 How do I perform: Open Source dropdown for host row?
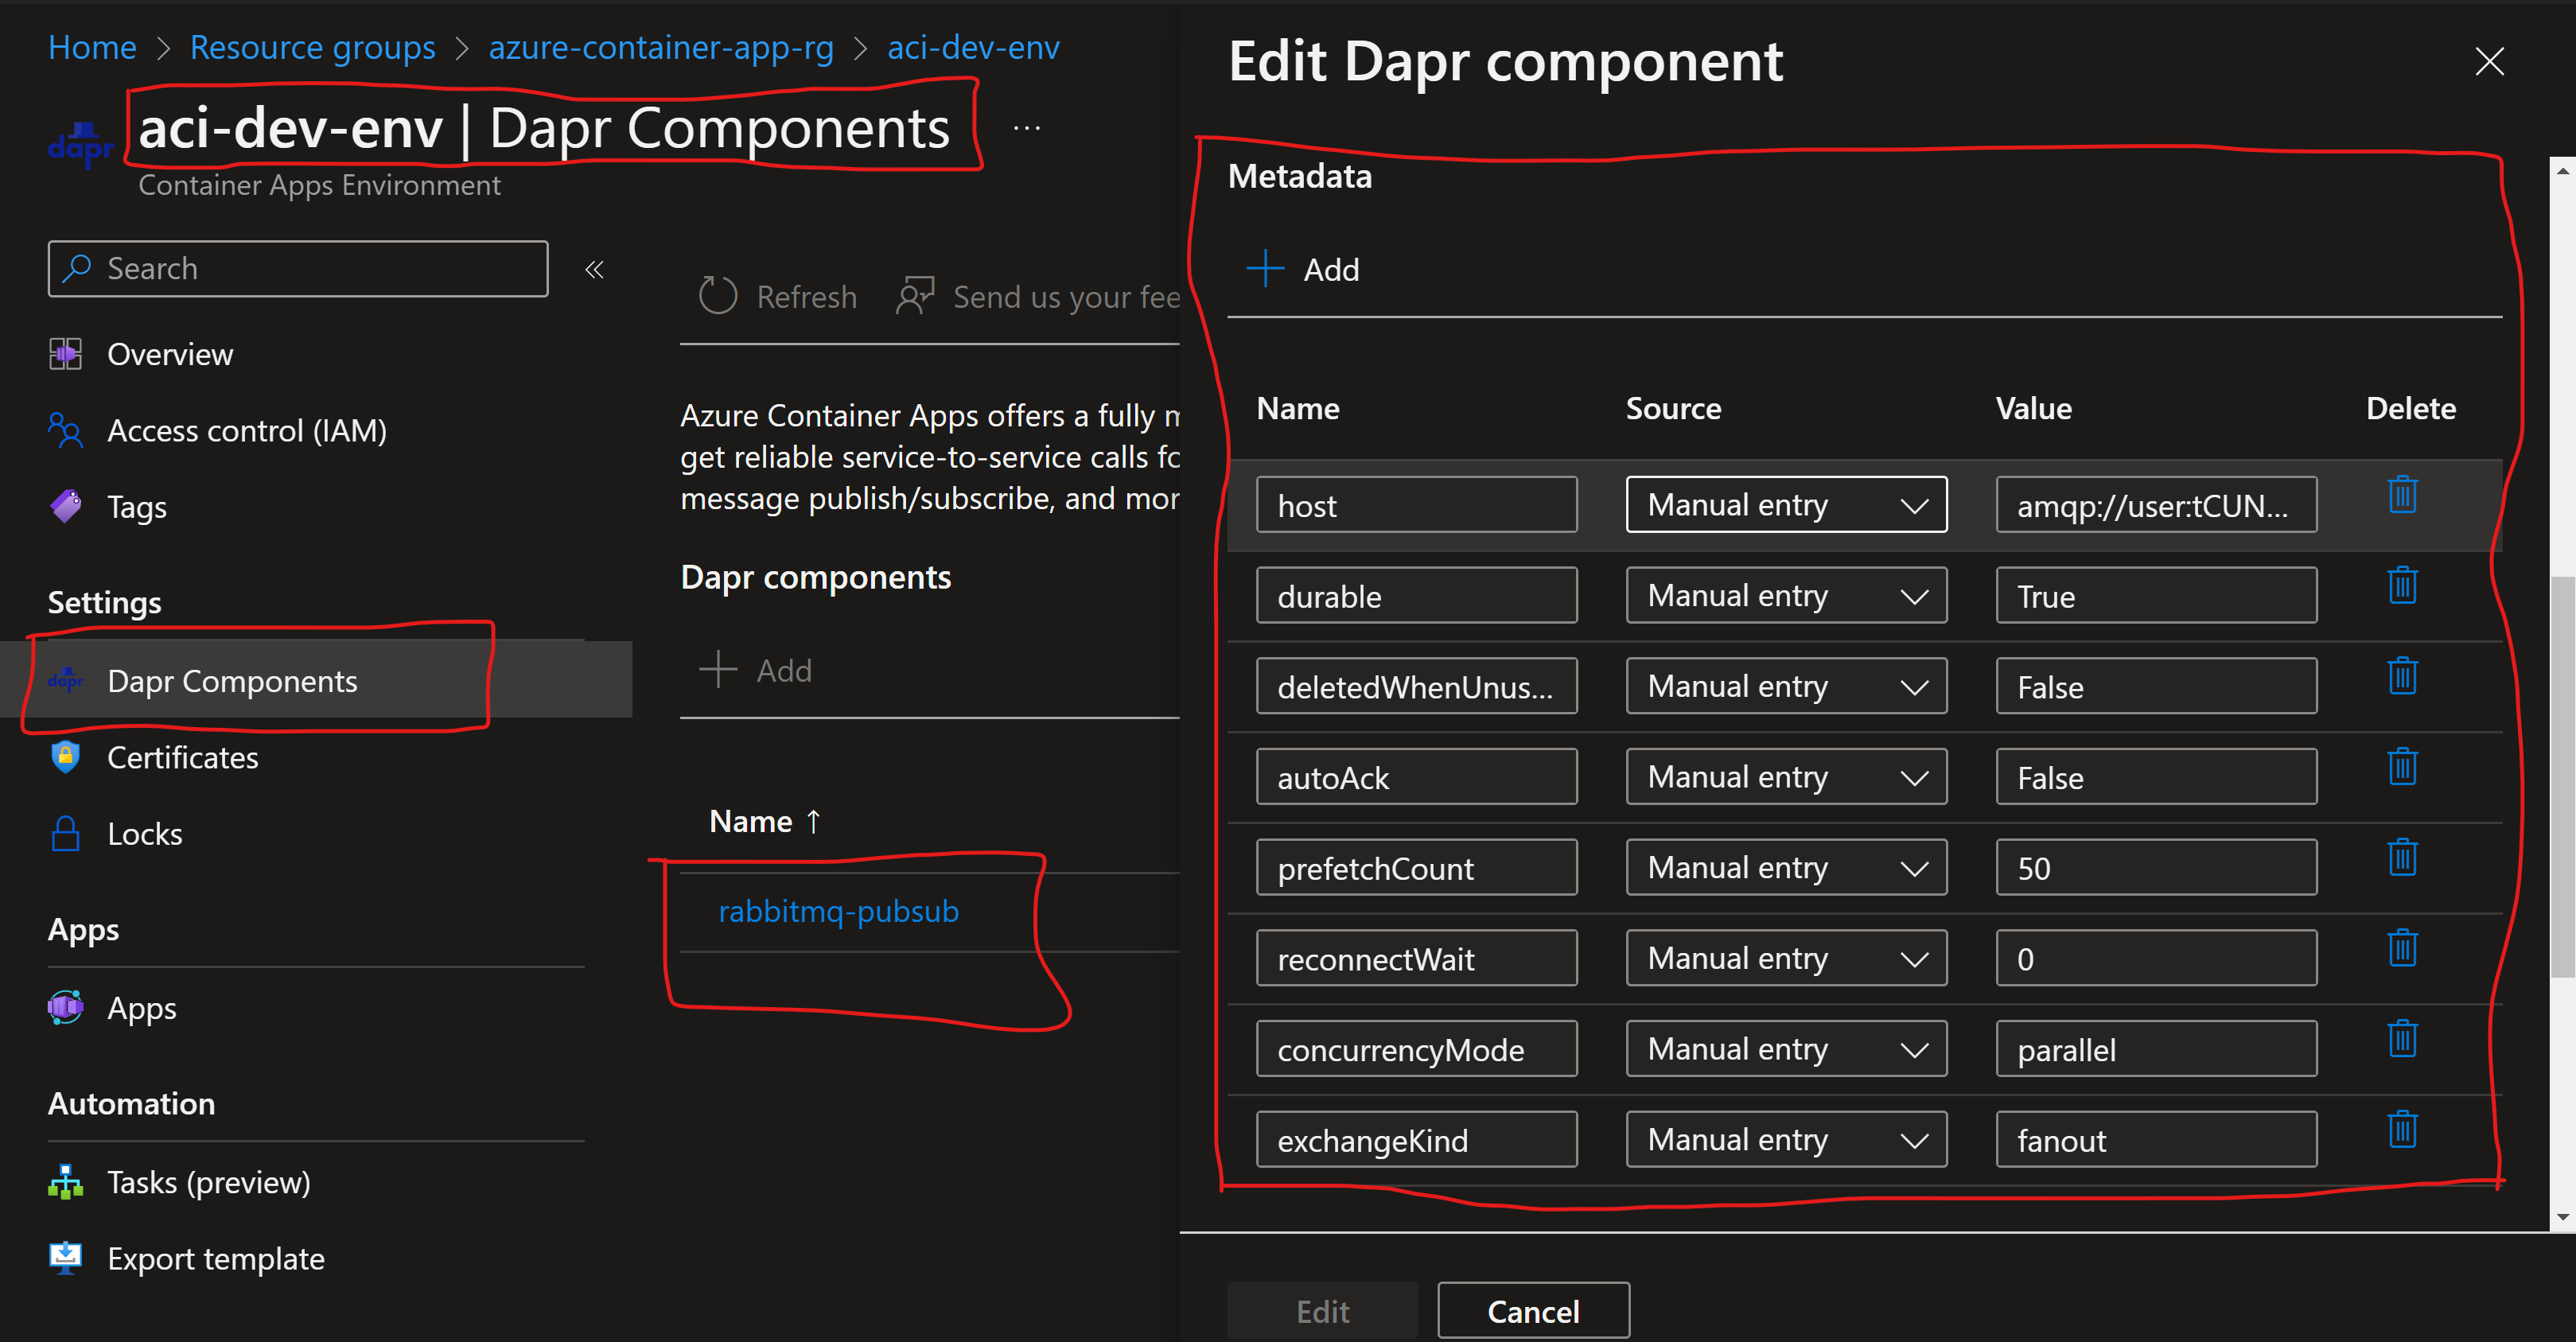tap(1786, 505)
